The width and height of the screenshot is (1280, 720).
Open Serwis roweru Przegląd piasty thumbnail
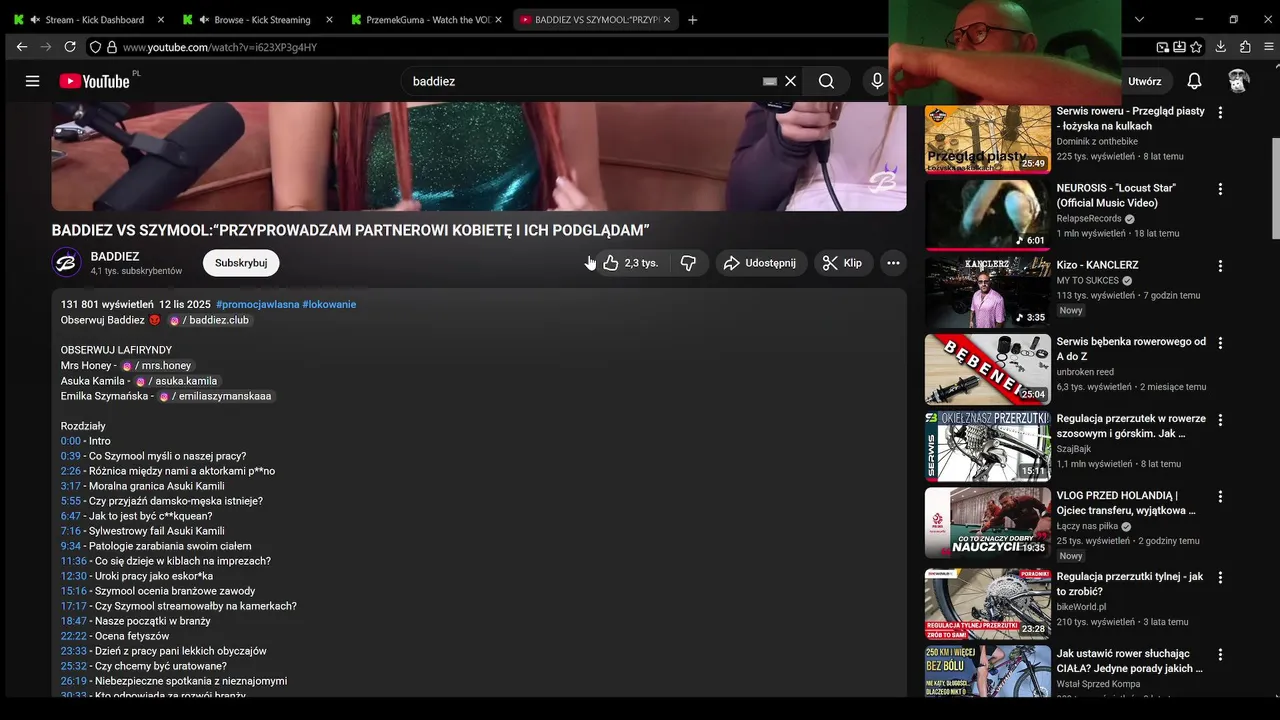tap(987, 139)
